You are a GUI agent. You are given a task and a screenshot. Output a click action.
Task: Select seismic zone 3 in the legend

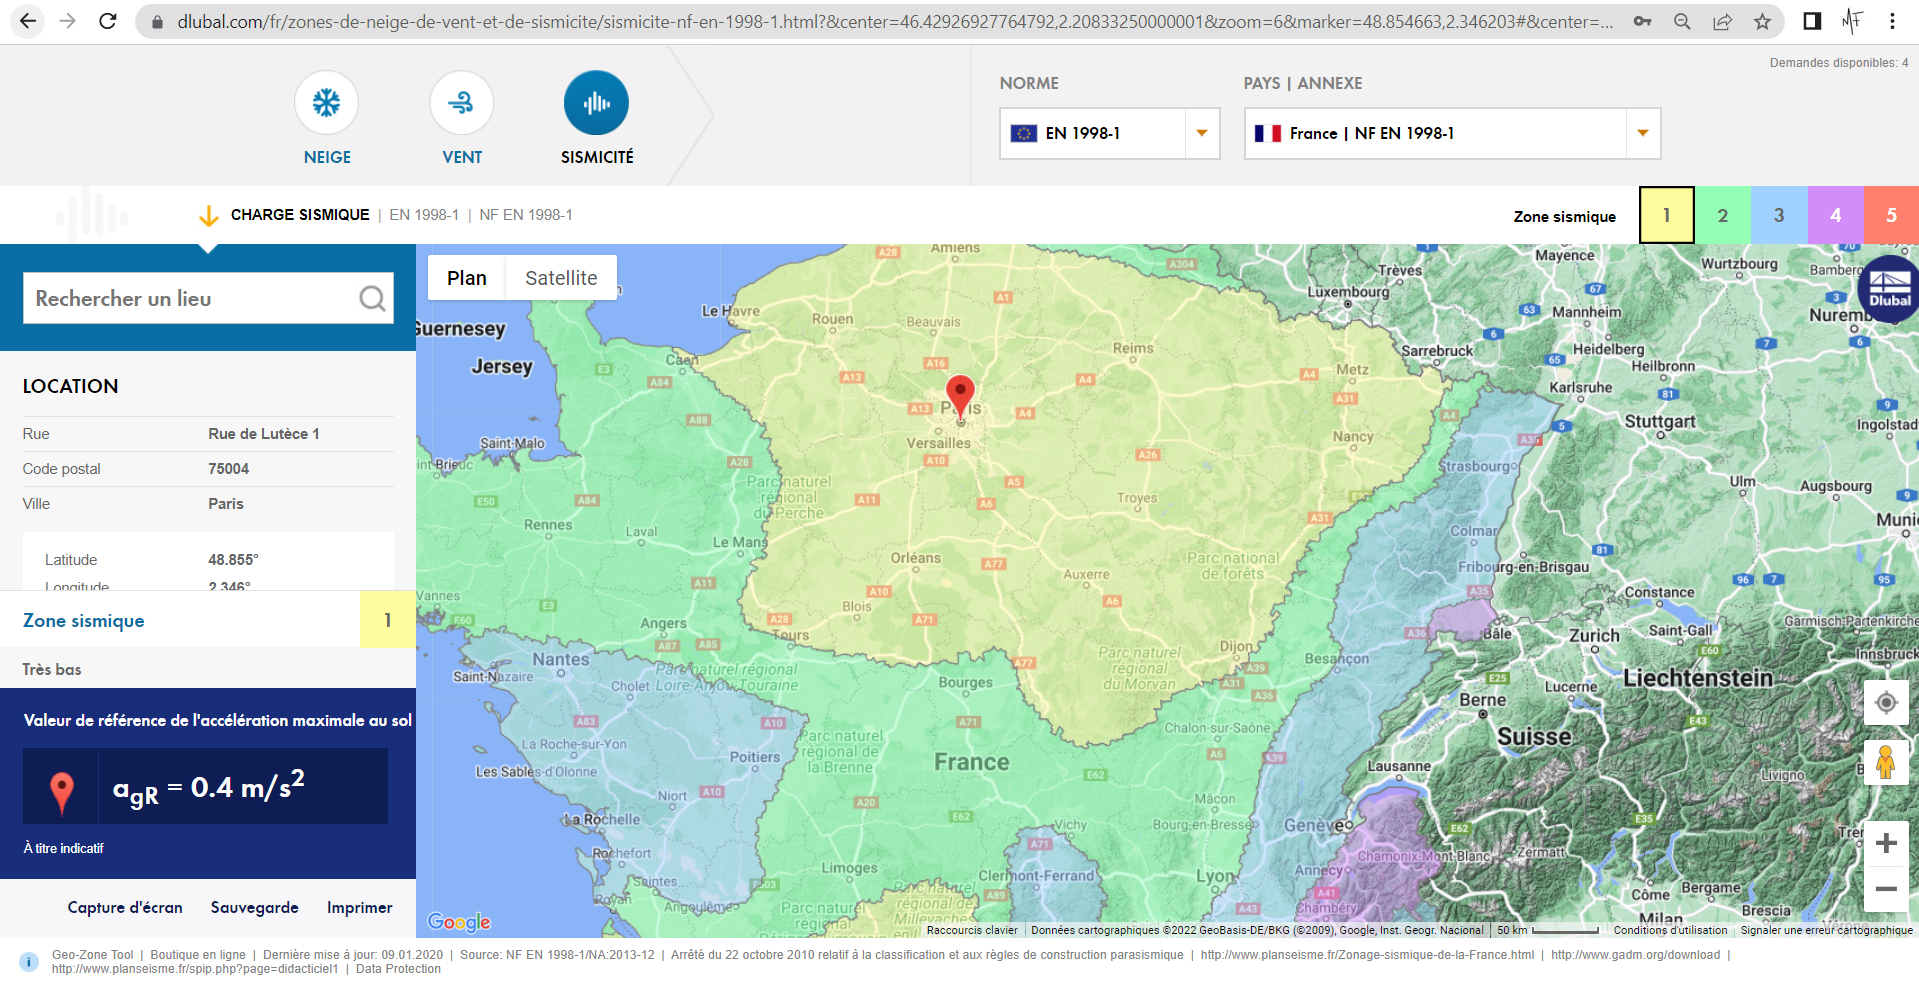(1779, 214)
